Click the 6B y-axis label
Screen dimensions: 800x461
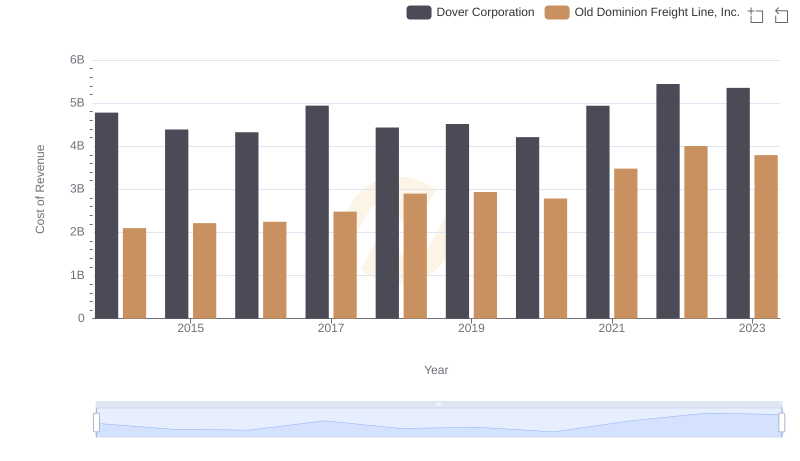pyautogui.click(x=78, y=60)
